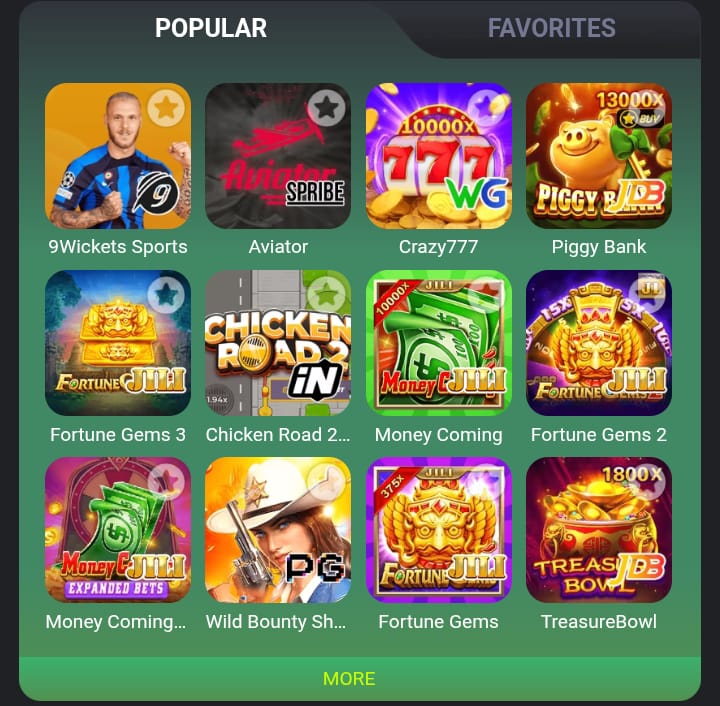
Task: Open the TreasureBowl game tile
Action: click(x=599, y=530)
